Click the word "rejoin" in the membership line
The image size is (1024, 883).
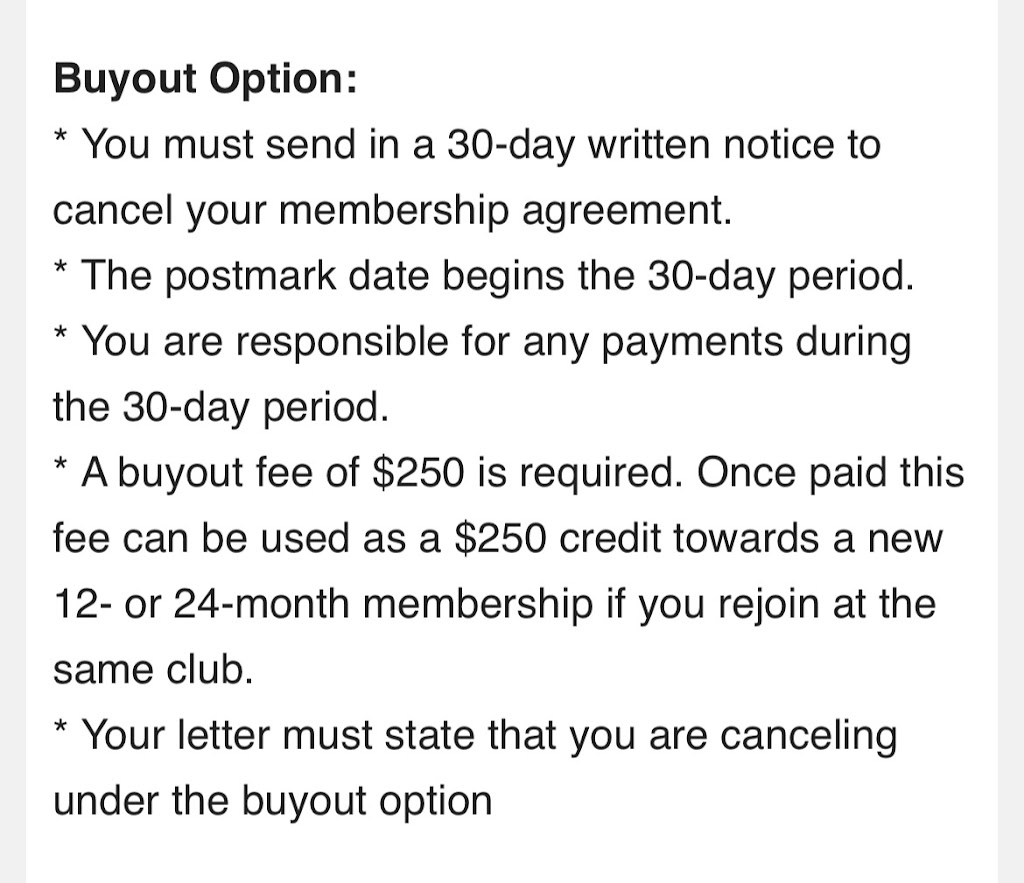pos(735,605)
